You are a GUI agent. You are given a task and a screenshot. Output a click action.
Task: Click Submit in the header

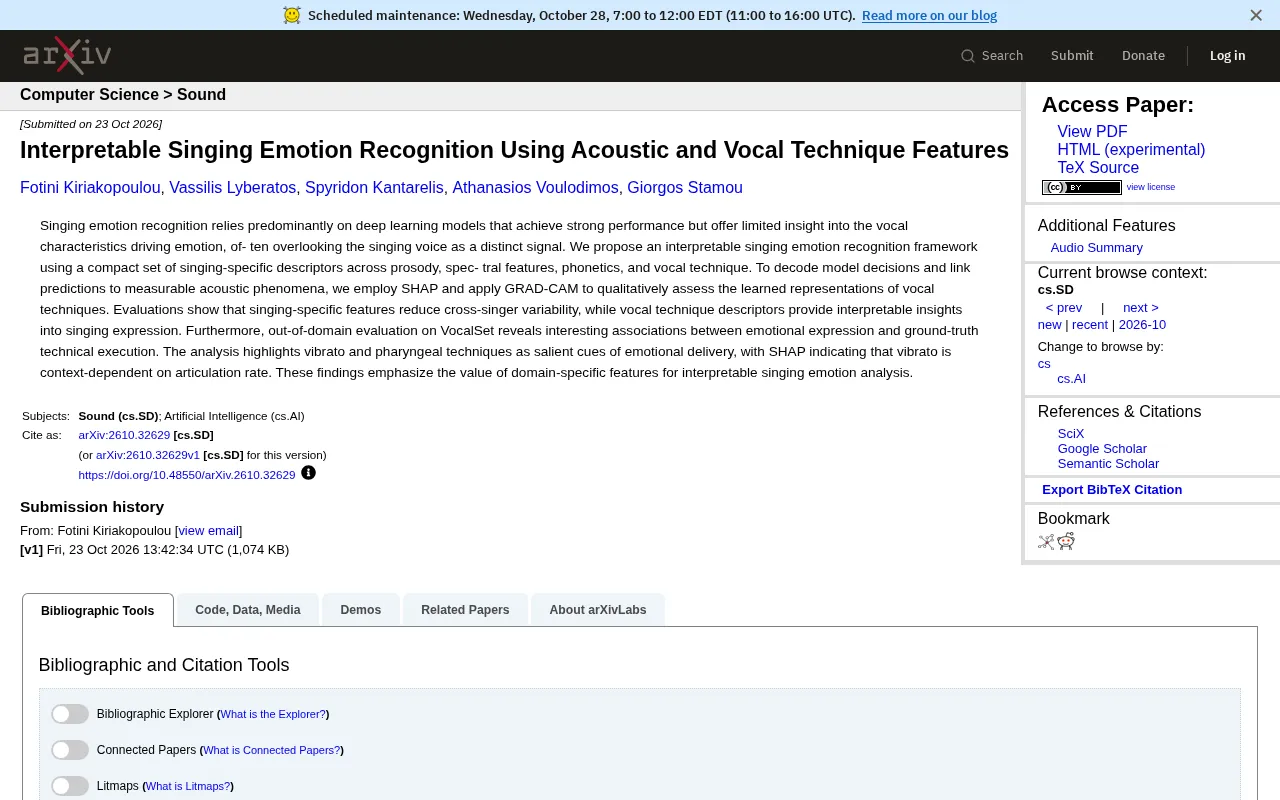[x=1072, y=56]
